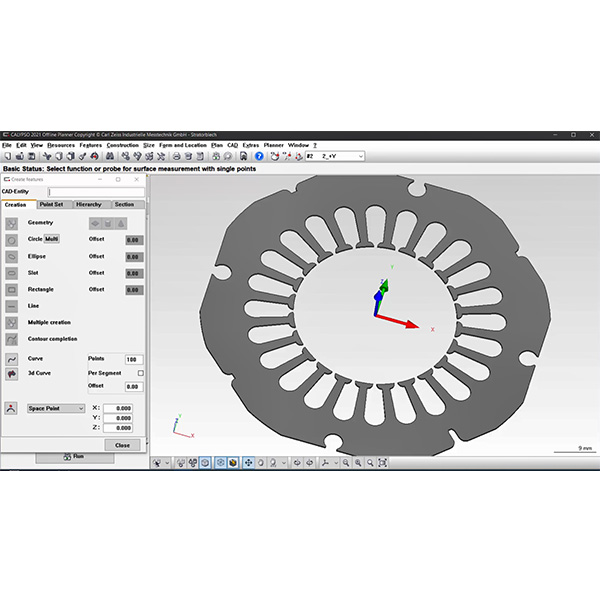Select the Line creation icon

click(x=11, y=306)
